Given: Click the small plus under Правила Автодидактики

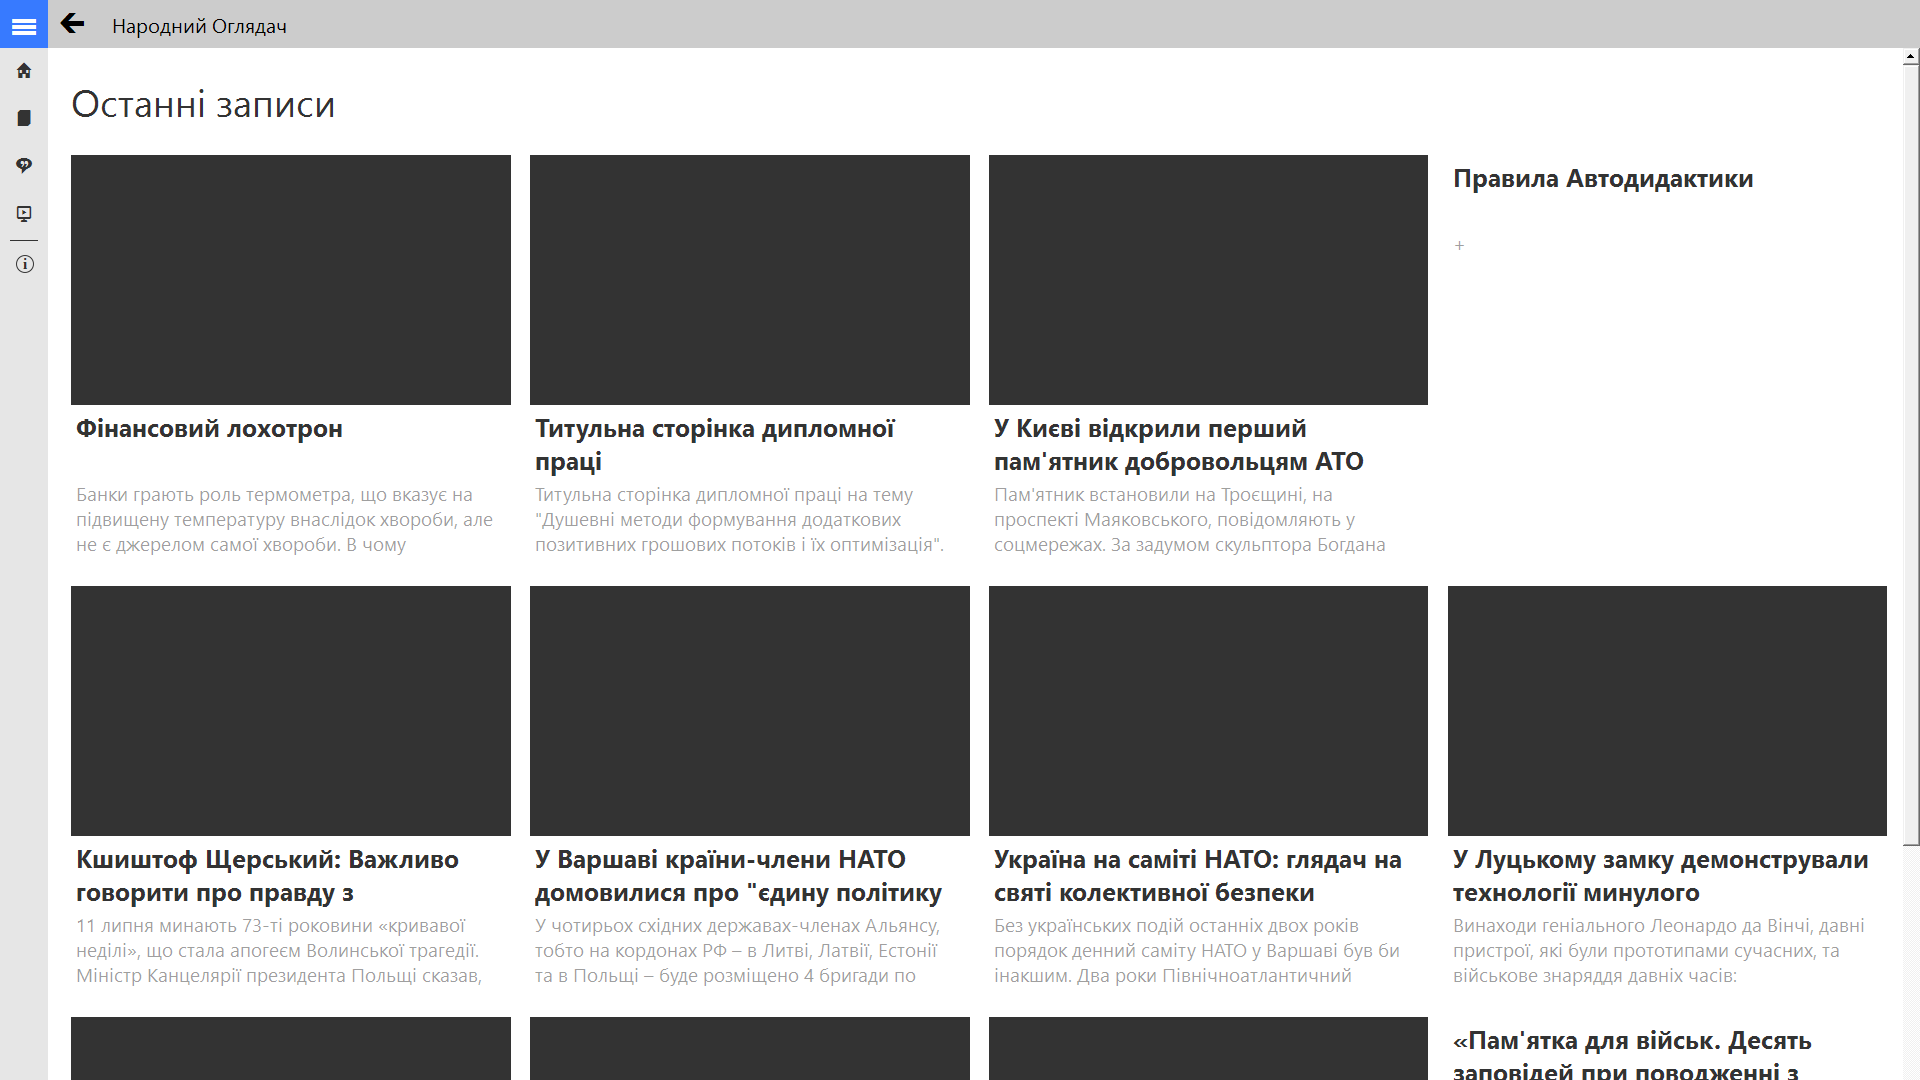Looking at the screenshot, I should tap(1459, 246).
